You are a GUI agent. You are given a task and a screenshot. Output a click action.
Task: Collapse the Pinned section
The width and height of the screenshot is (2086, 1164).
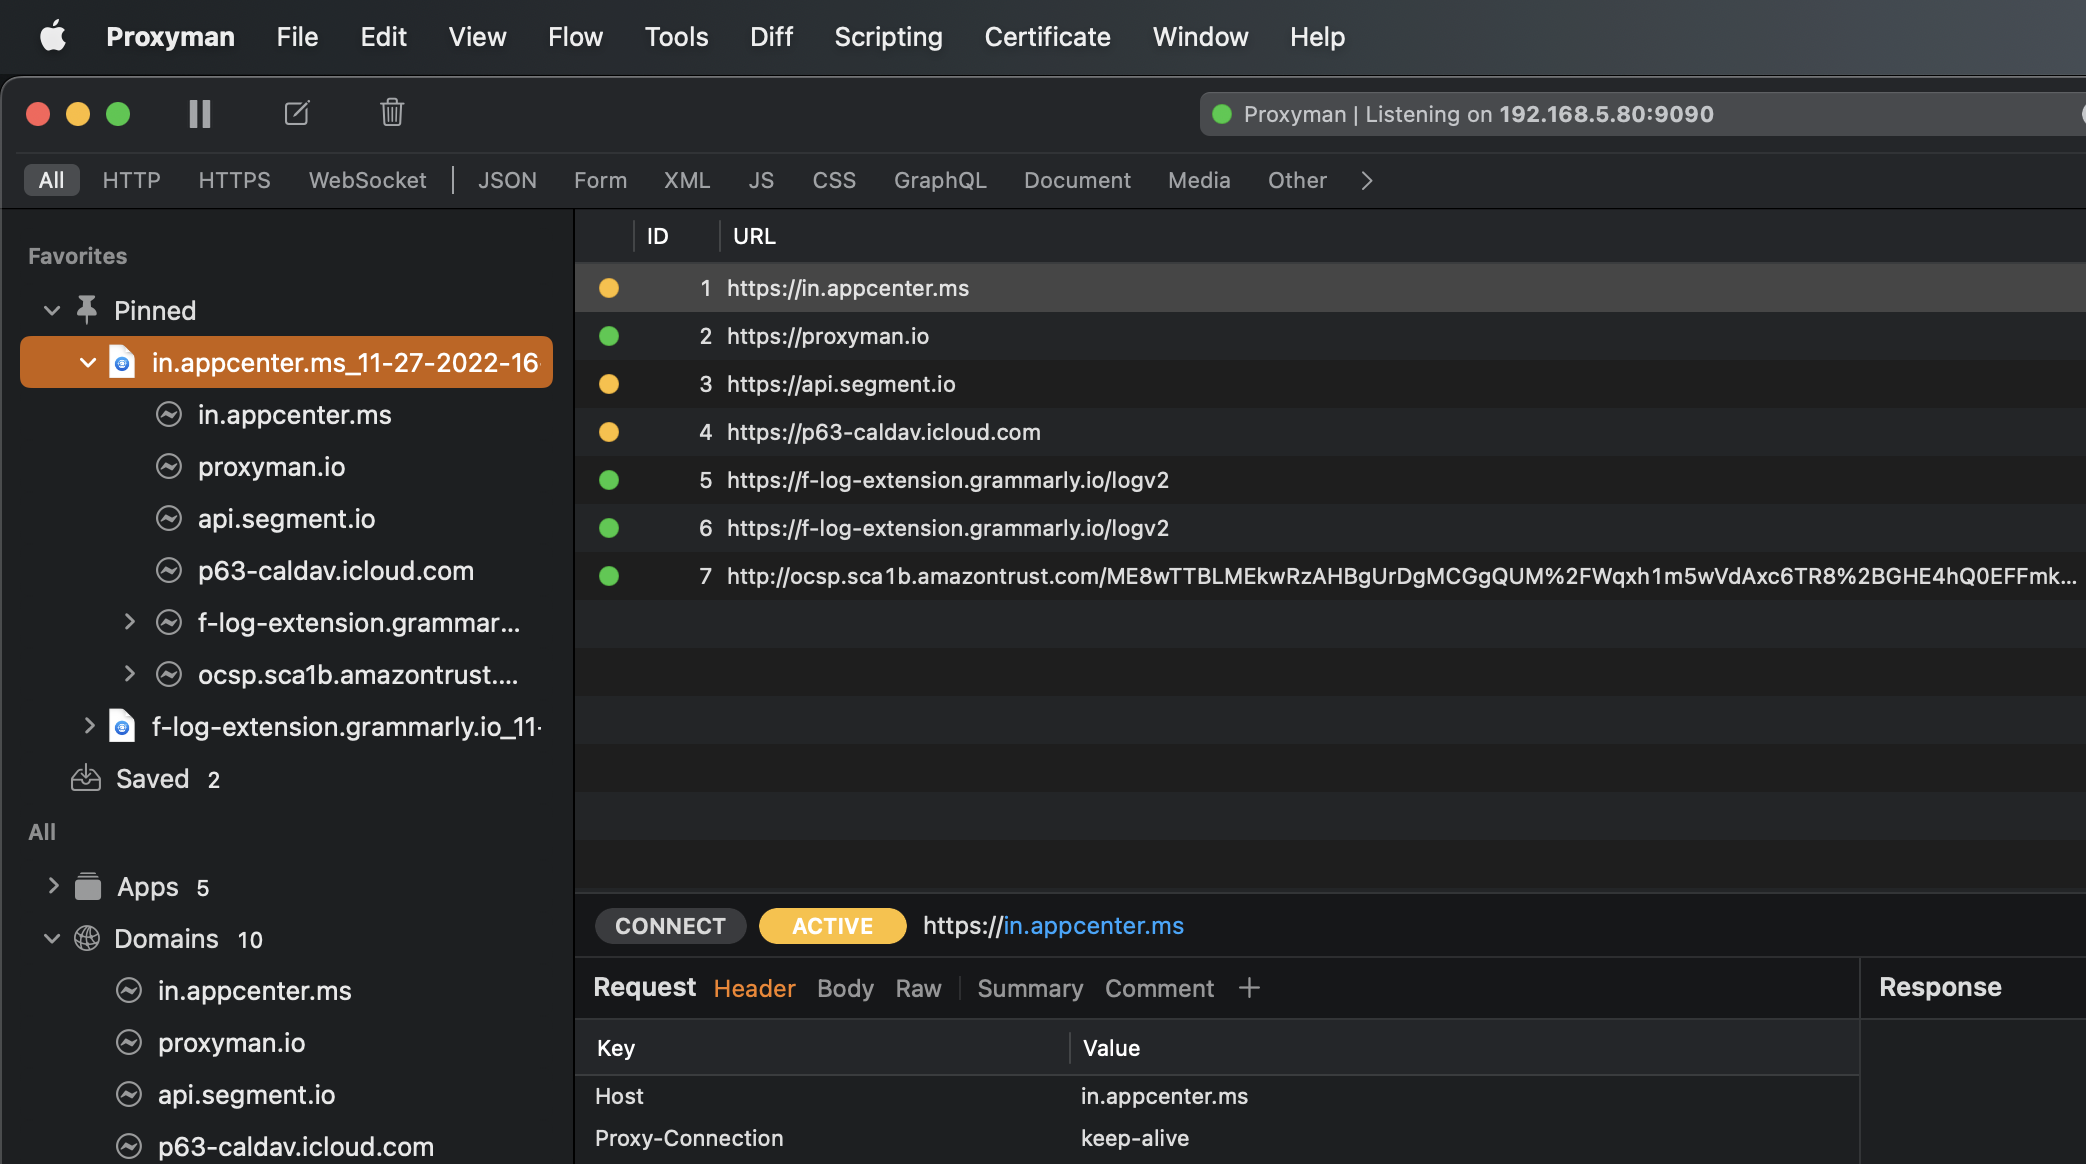pyautogui.click(x=52, y=310)
